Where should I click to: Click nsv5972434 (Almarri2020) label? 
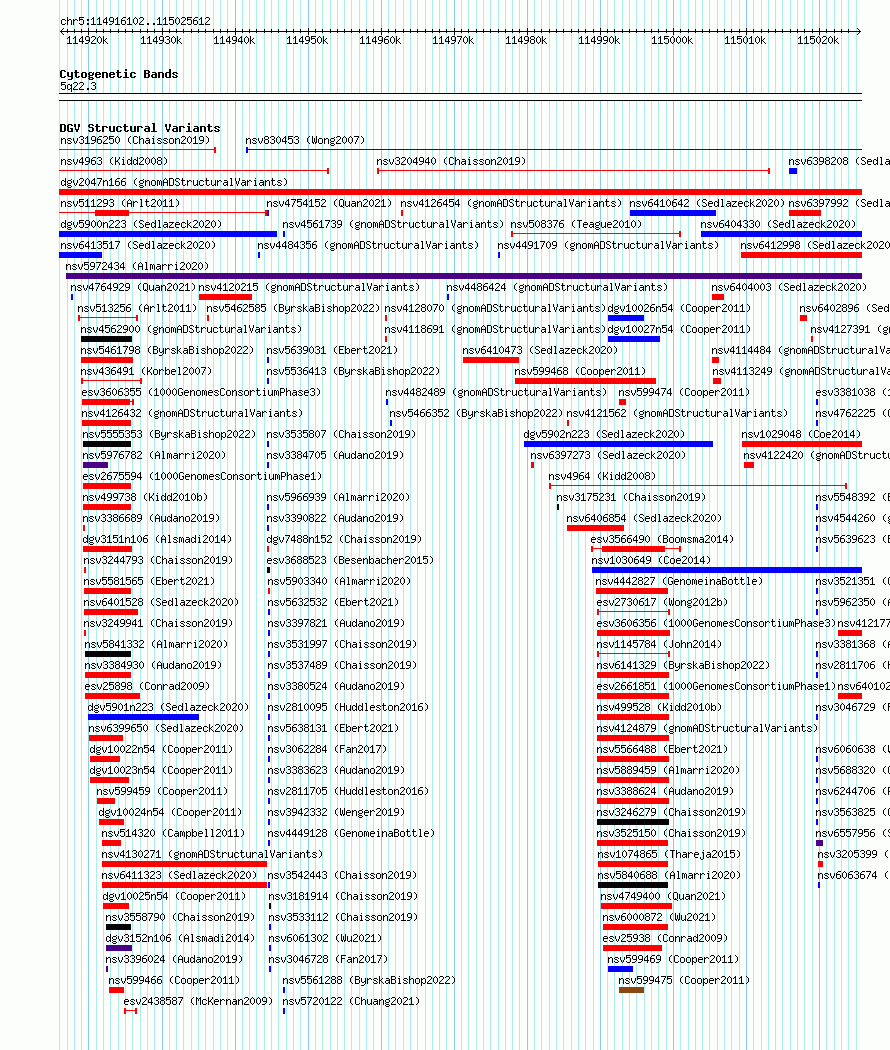(x=137, y=267)
